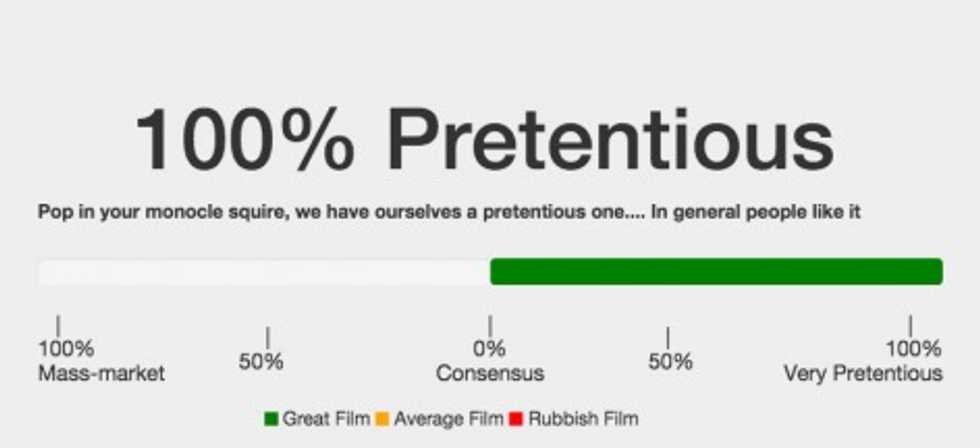The height and width of the screenshot is (448, 980).
Task: Click the empty white portion of the bar
Action: click(263, 272)
